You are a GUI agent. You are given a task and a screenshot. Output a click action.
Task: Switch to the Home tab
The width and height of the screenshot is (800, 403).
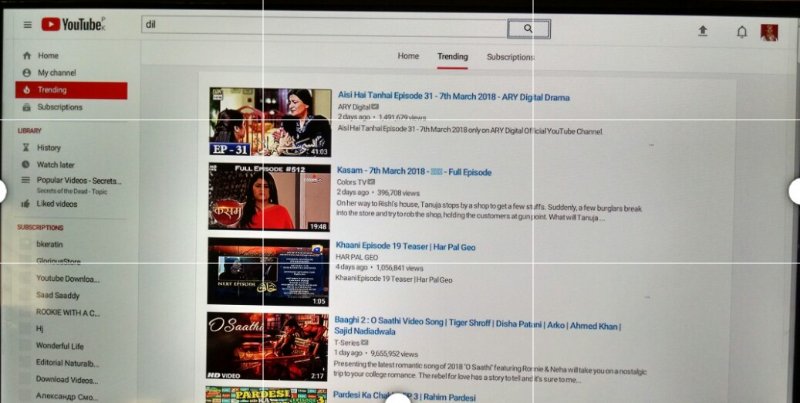408,56
